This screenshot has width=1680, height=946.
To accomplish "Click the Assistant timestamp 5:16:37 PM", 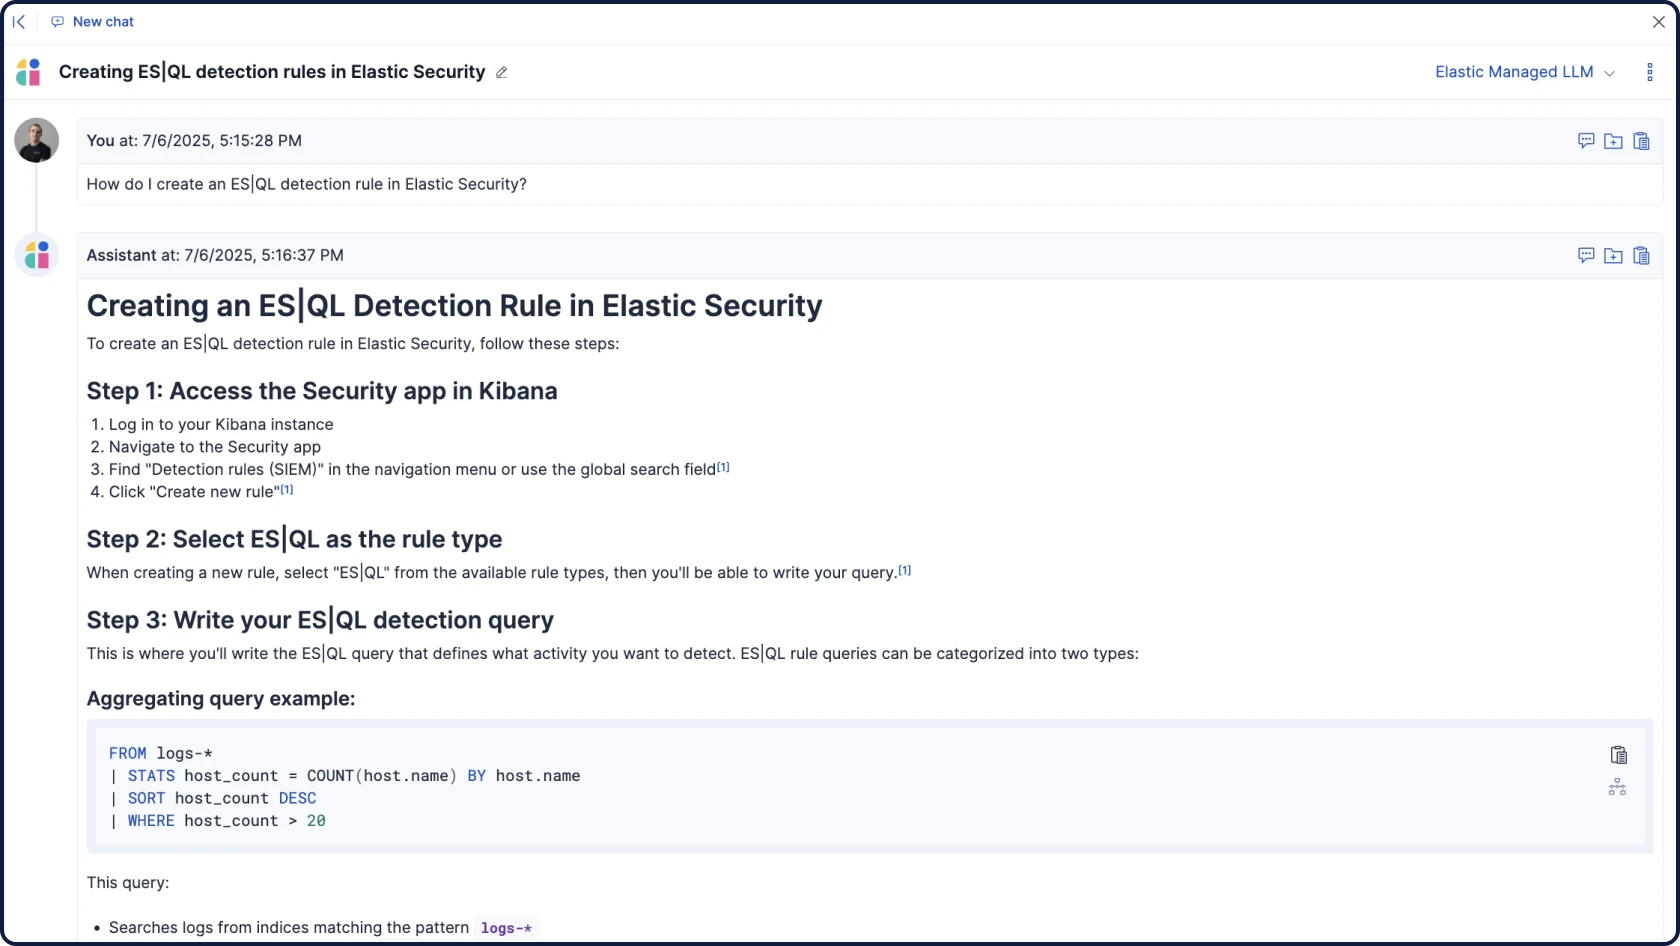I will (264, 255).
